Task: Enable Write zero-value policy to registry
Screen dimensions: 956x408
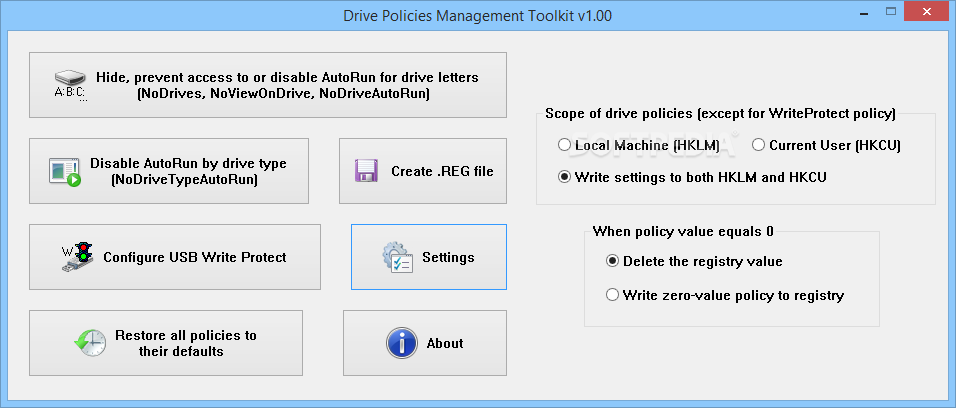Action: click(x=613, y=295)
